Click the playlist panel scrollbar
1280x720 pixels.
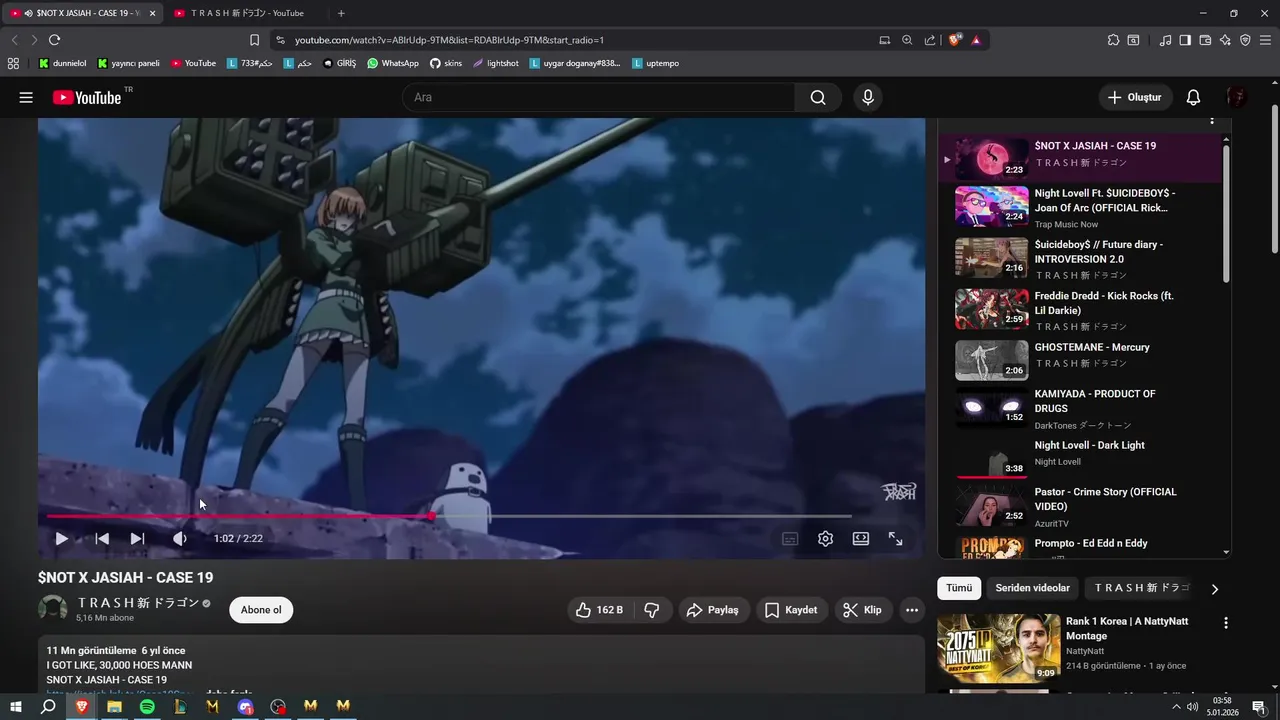[x=1226, y=215]
